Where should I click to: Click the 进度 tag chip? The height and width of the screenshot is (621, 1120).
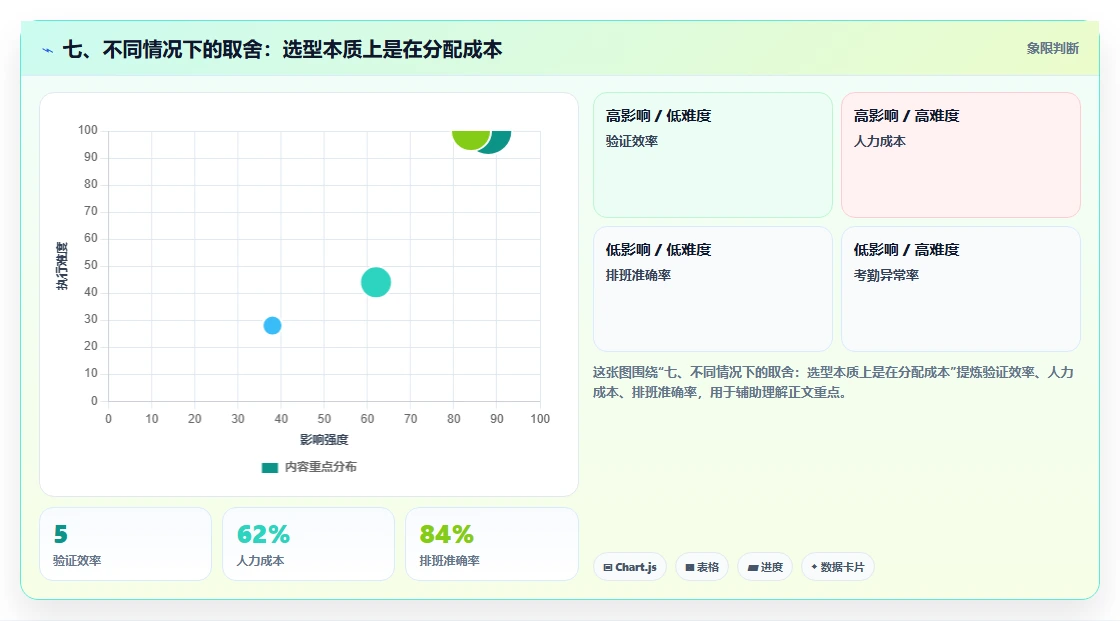click(765, 567)
